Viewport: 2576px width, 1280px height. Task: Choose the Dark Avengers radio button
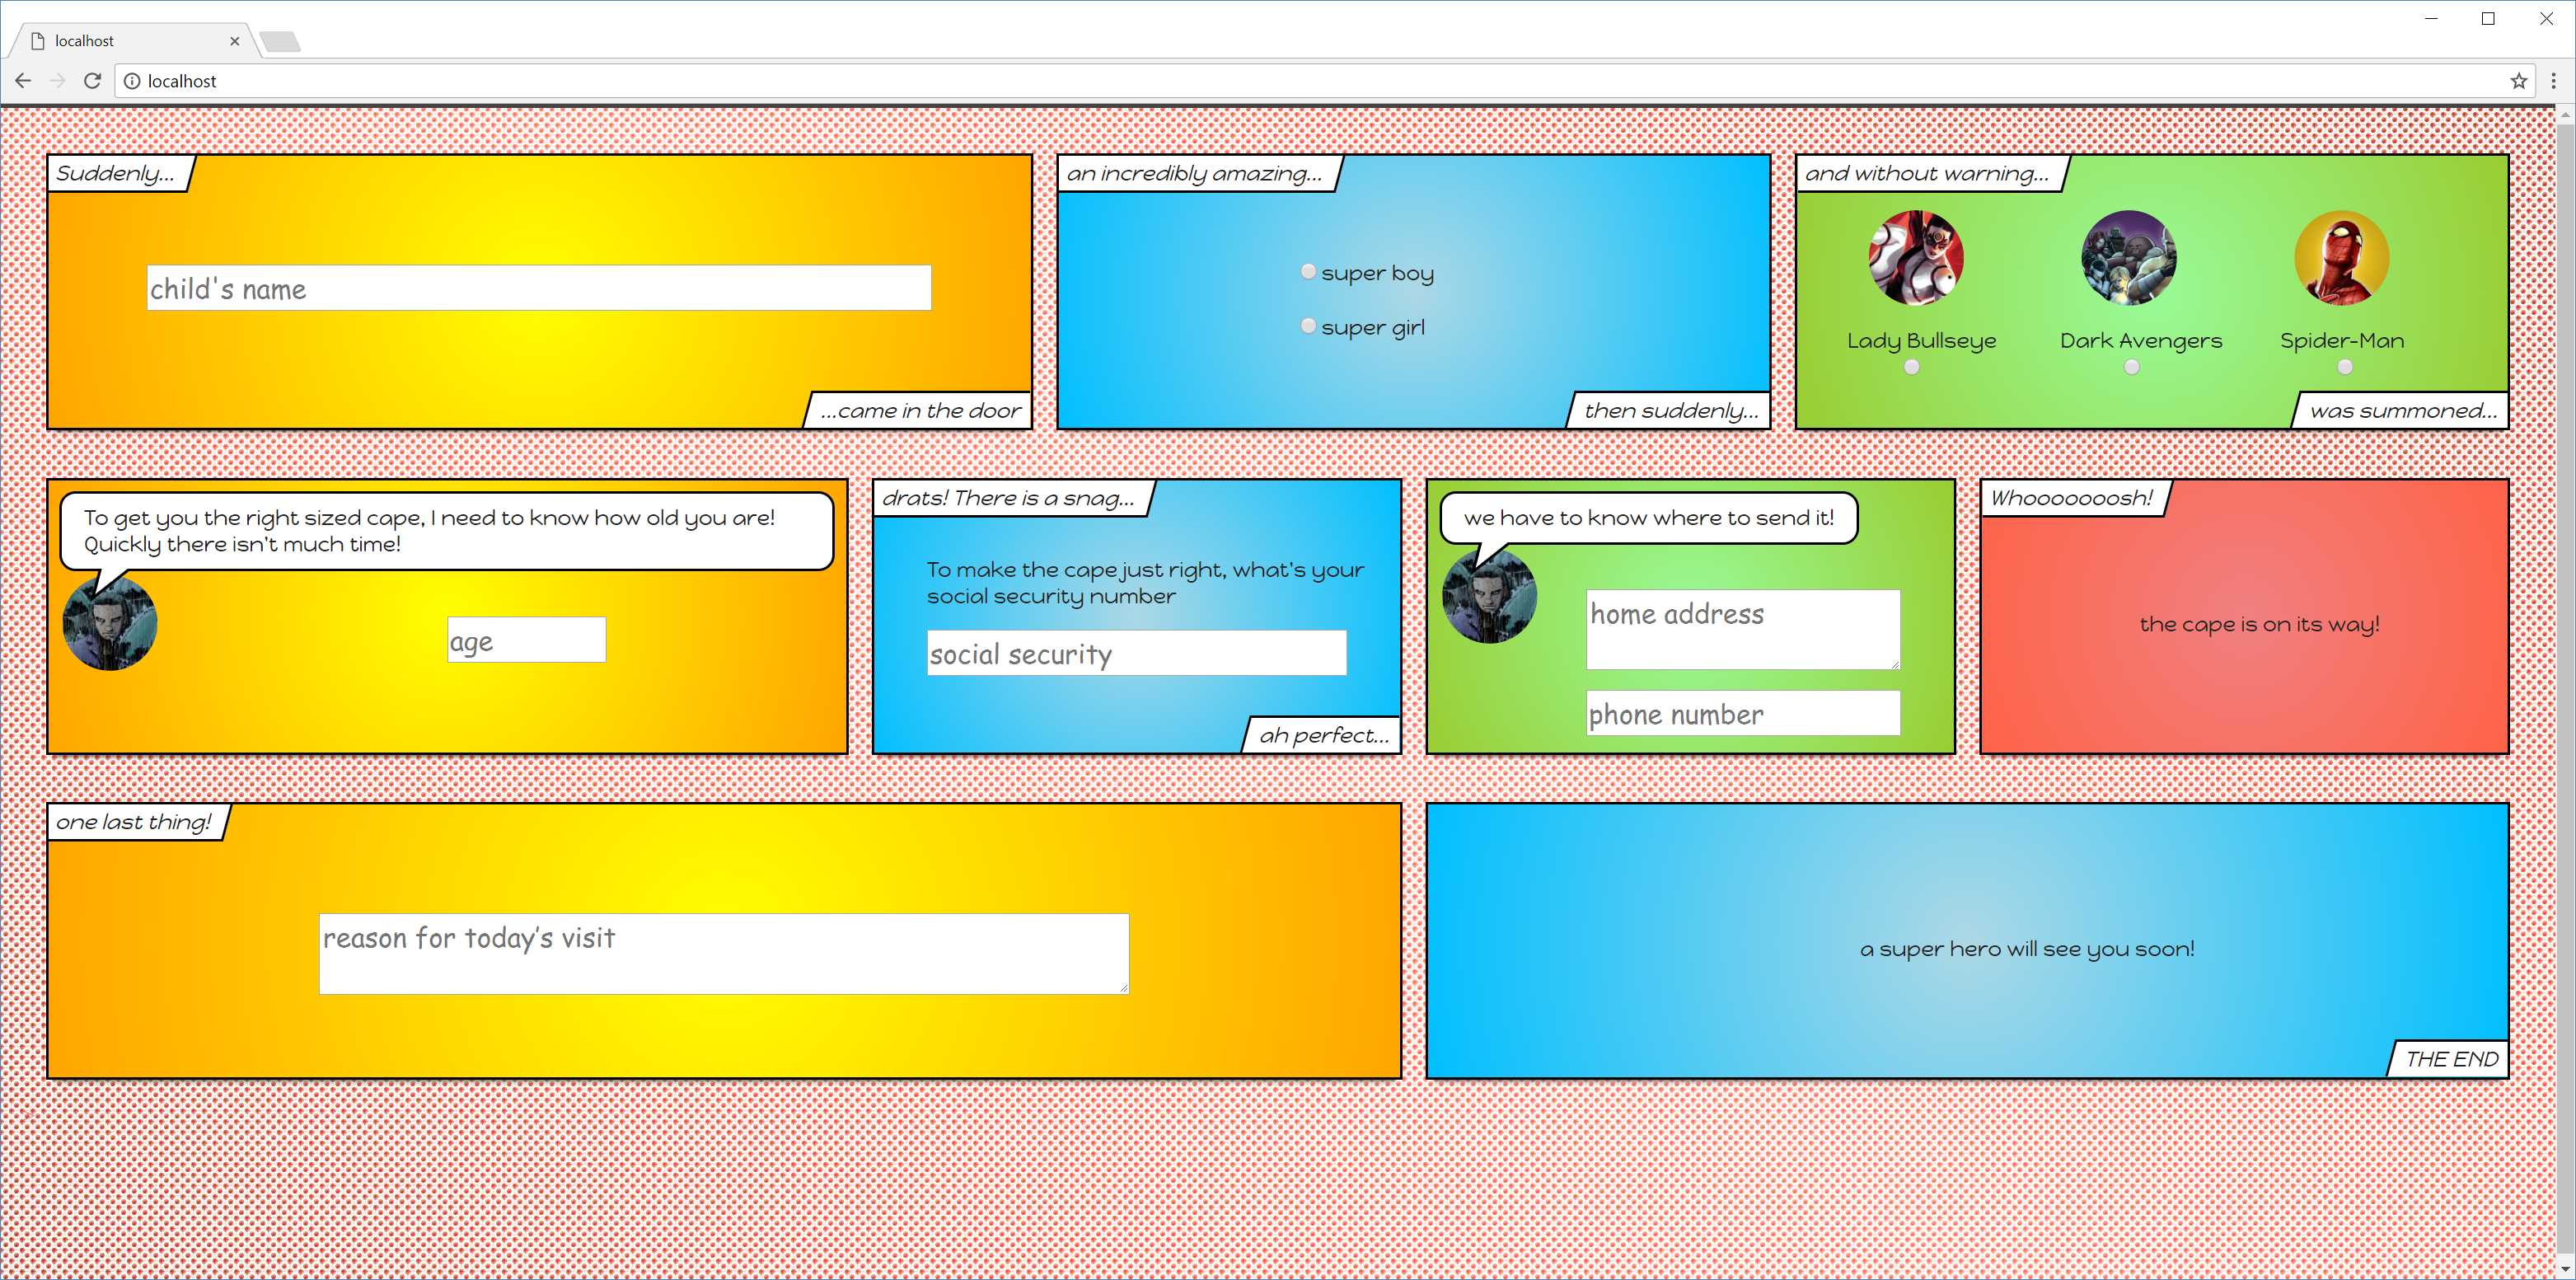(x=2131, y=367)
